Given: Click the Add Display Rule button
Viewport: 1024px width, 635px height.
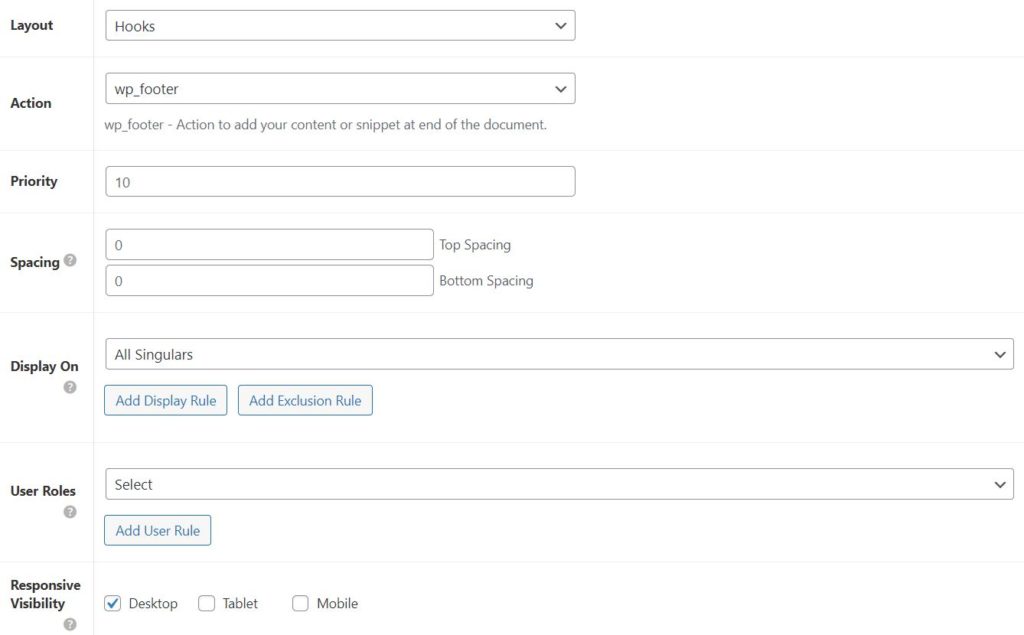Looking at the screenshot, I should pos(166,400).
